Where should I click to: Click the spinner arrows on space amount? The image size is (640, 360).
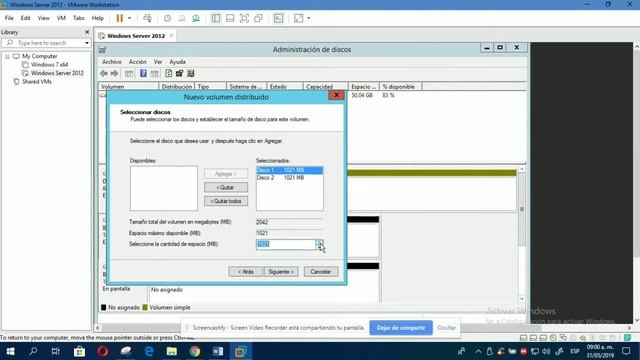click(x=319, y=244)
